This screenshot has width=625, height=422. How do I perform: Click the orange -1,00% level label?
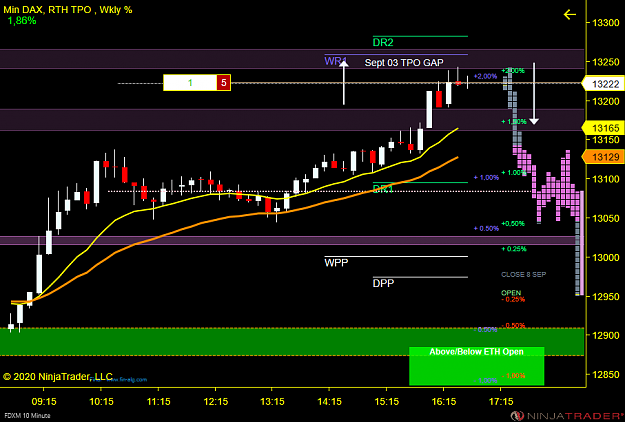(513, 376)
